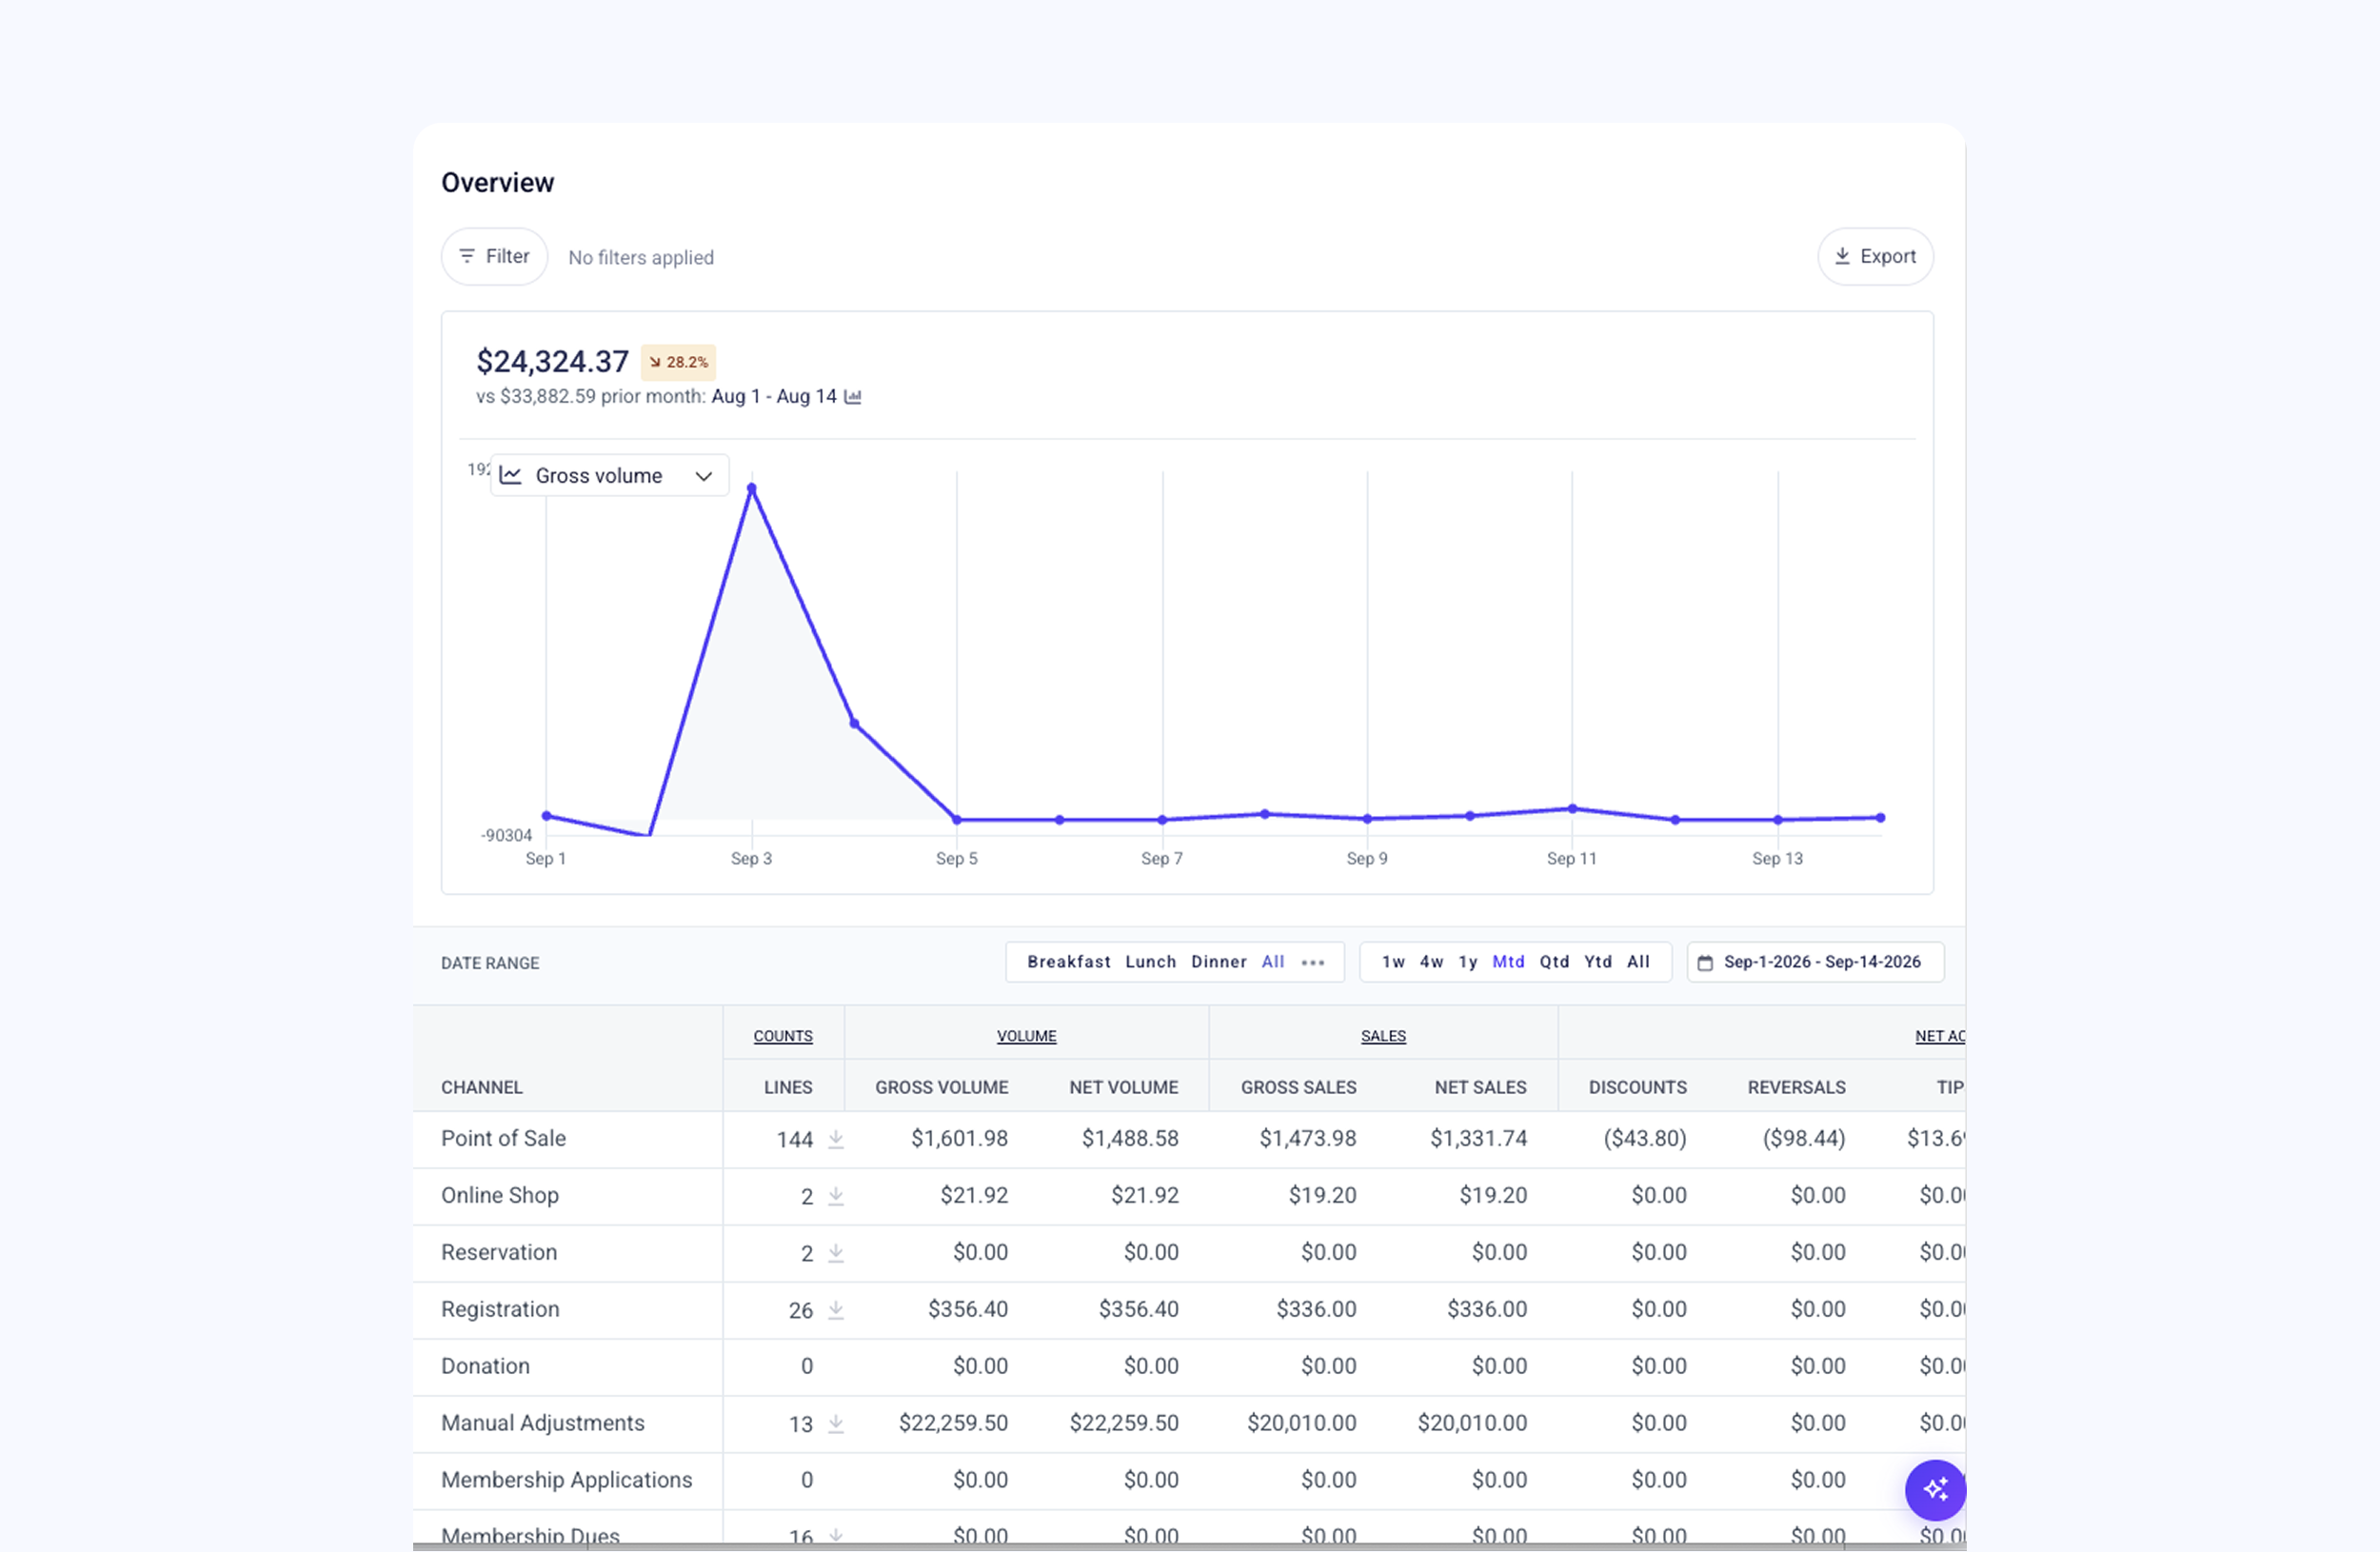2380x1552 pixels.
Task: Click the GROSS SALES column header
Action: click(x=1298, y=1087)
